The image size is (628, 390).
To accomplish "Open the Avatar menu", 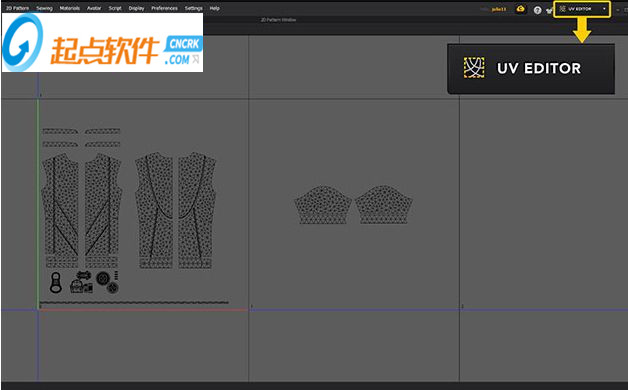I will tap(94, 8).
